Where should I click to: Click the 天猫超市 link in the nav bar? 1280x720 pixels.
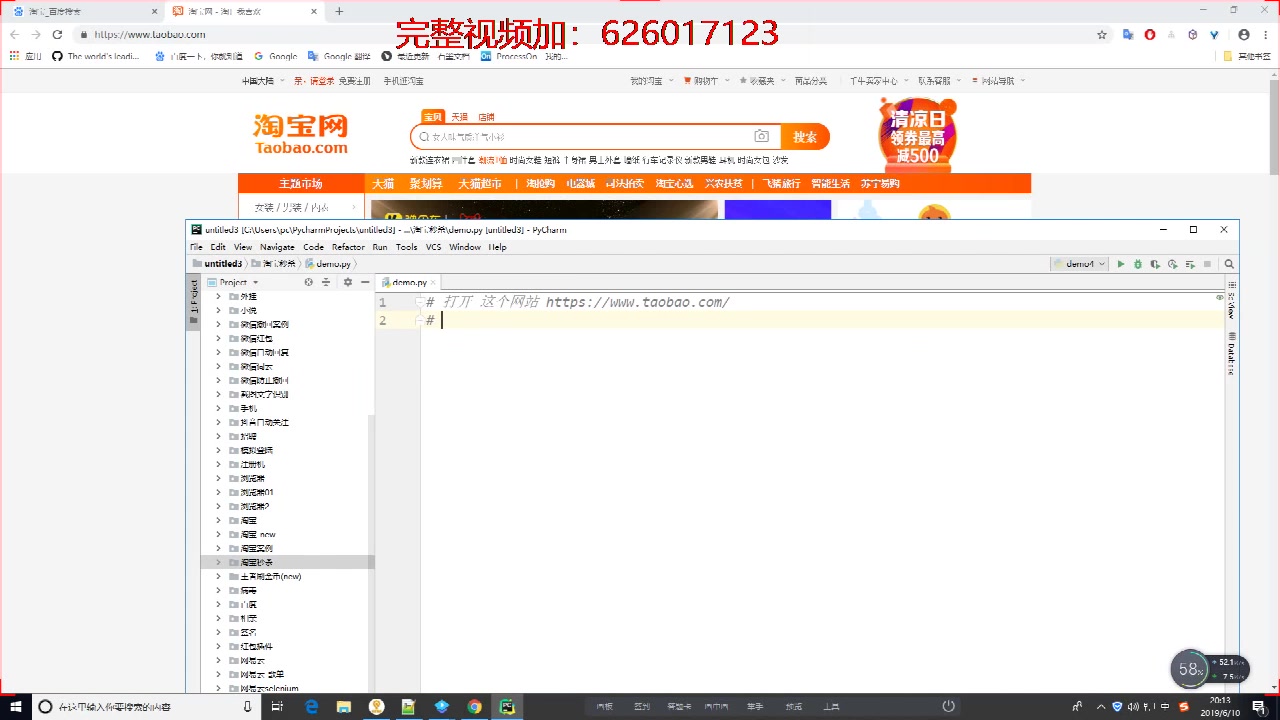[480, 183]
